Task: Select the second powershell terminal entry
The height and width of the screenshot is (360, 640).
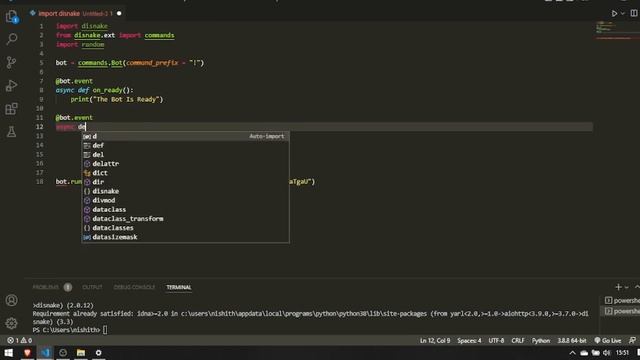Action: 622,311
